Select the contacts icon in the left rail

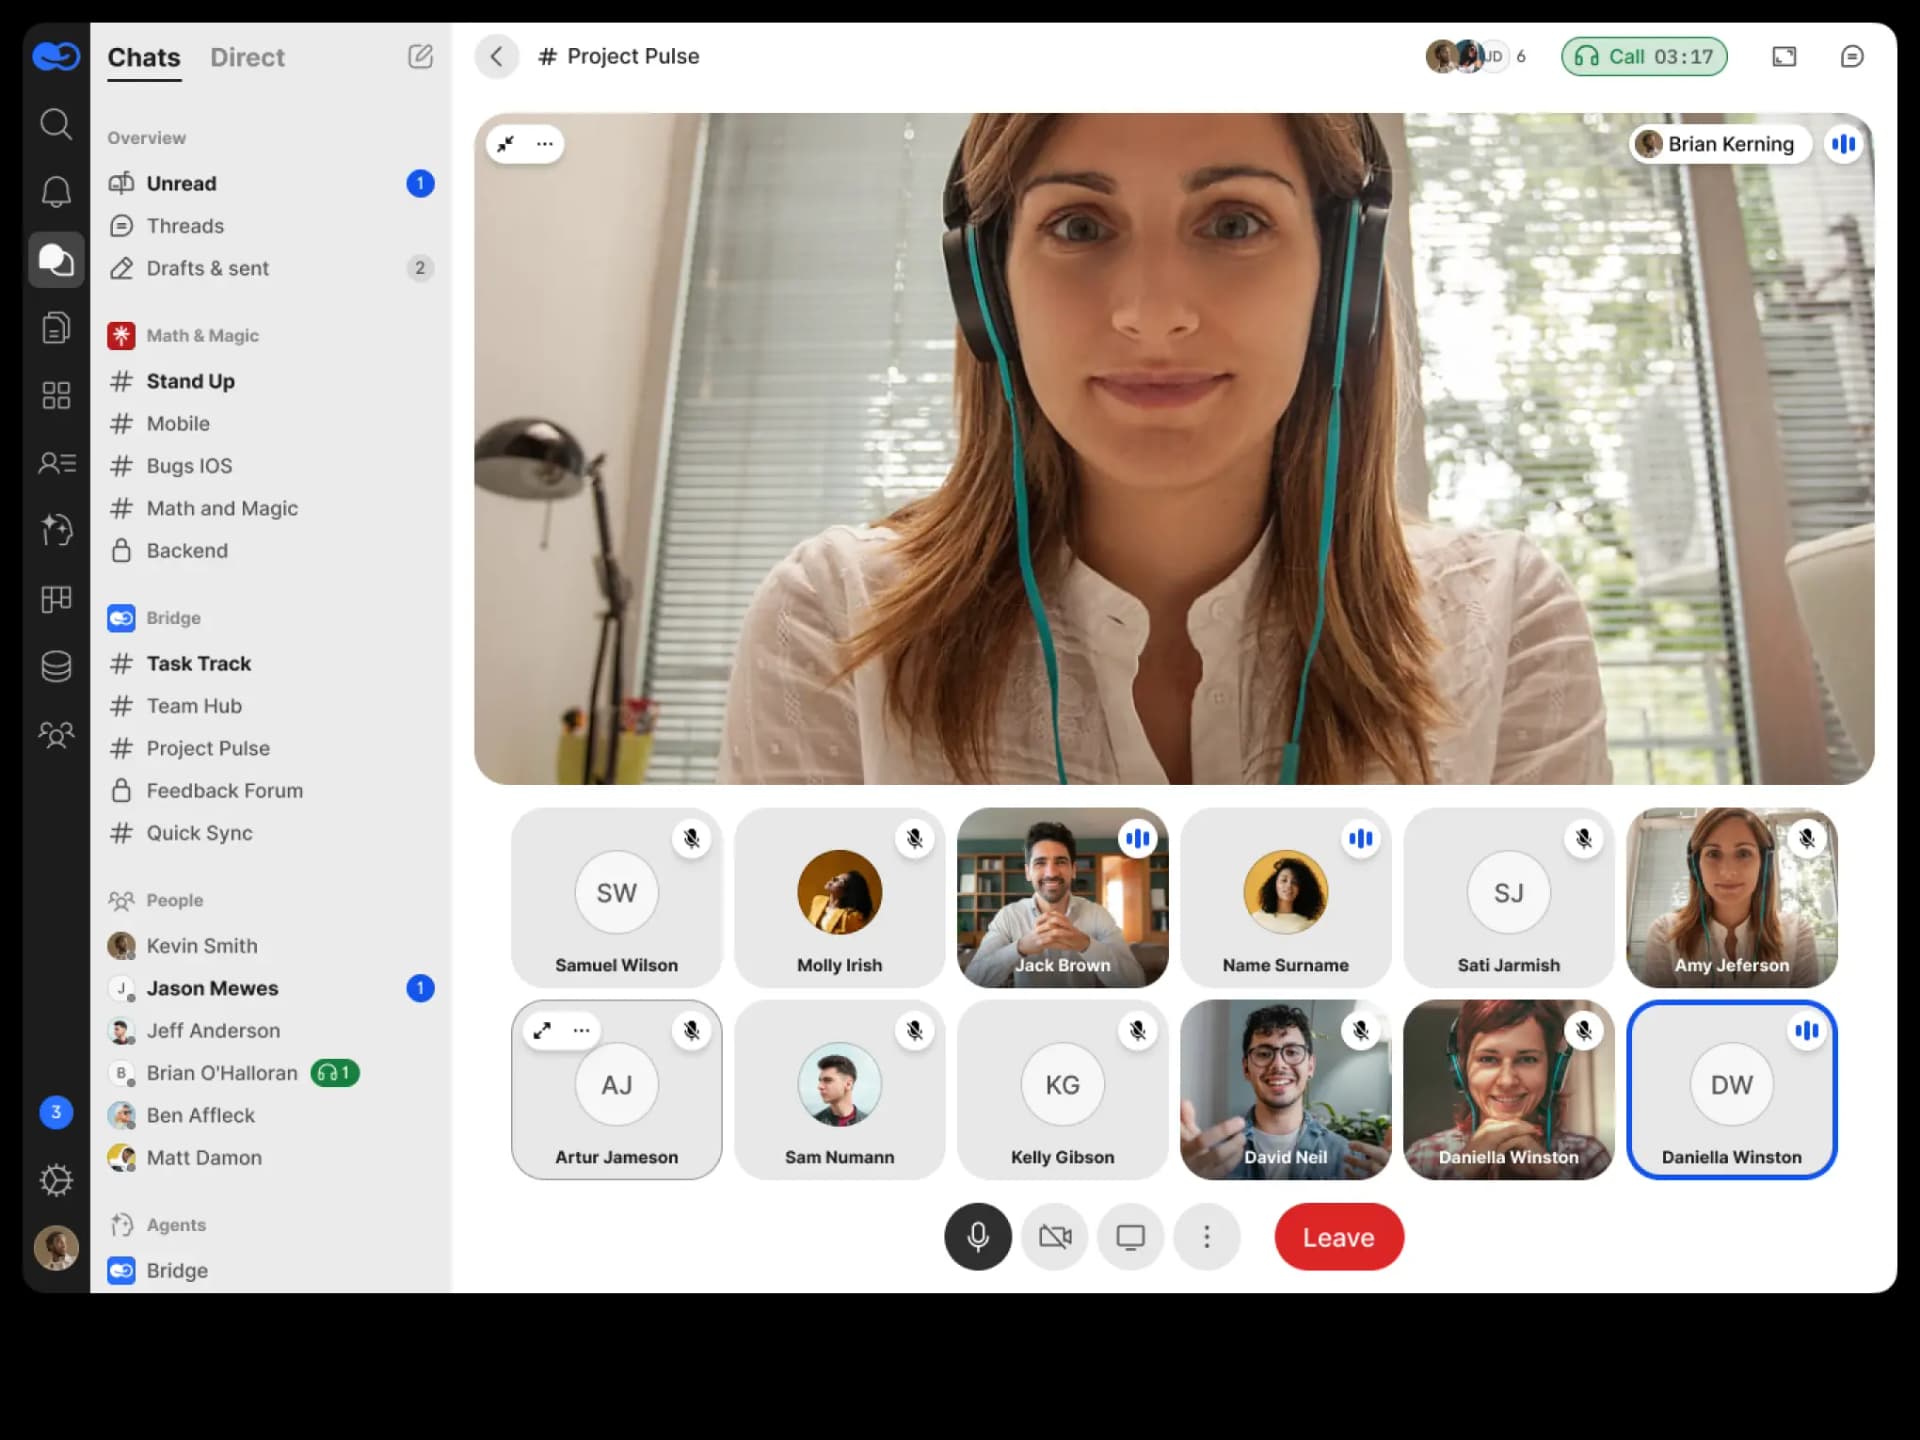(x=57, y=462)
